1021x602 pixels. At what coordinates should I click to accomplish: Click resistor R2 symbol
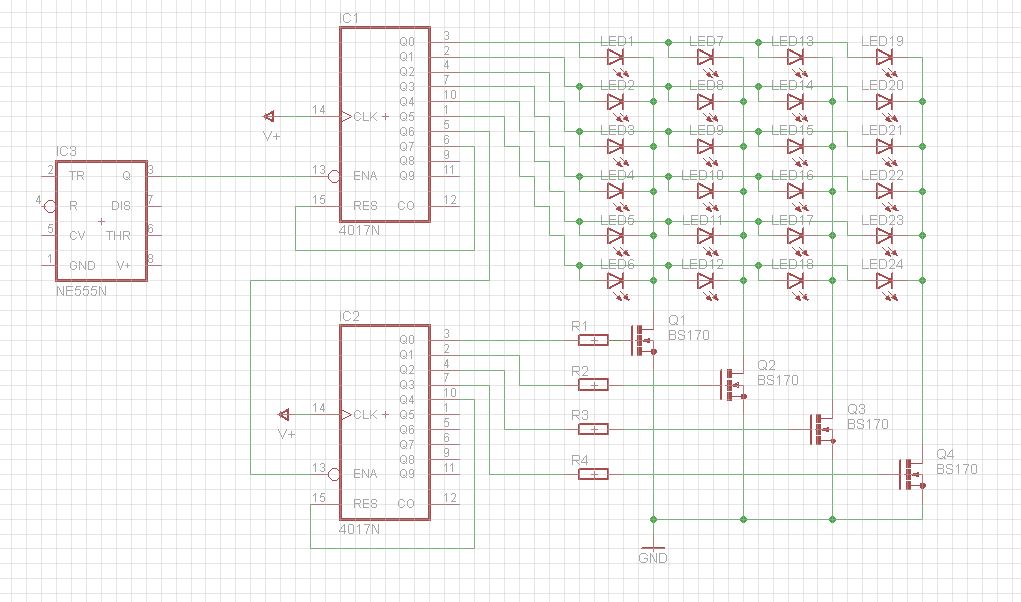pyautogui.click(x=594, y=384)
